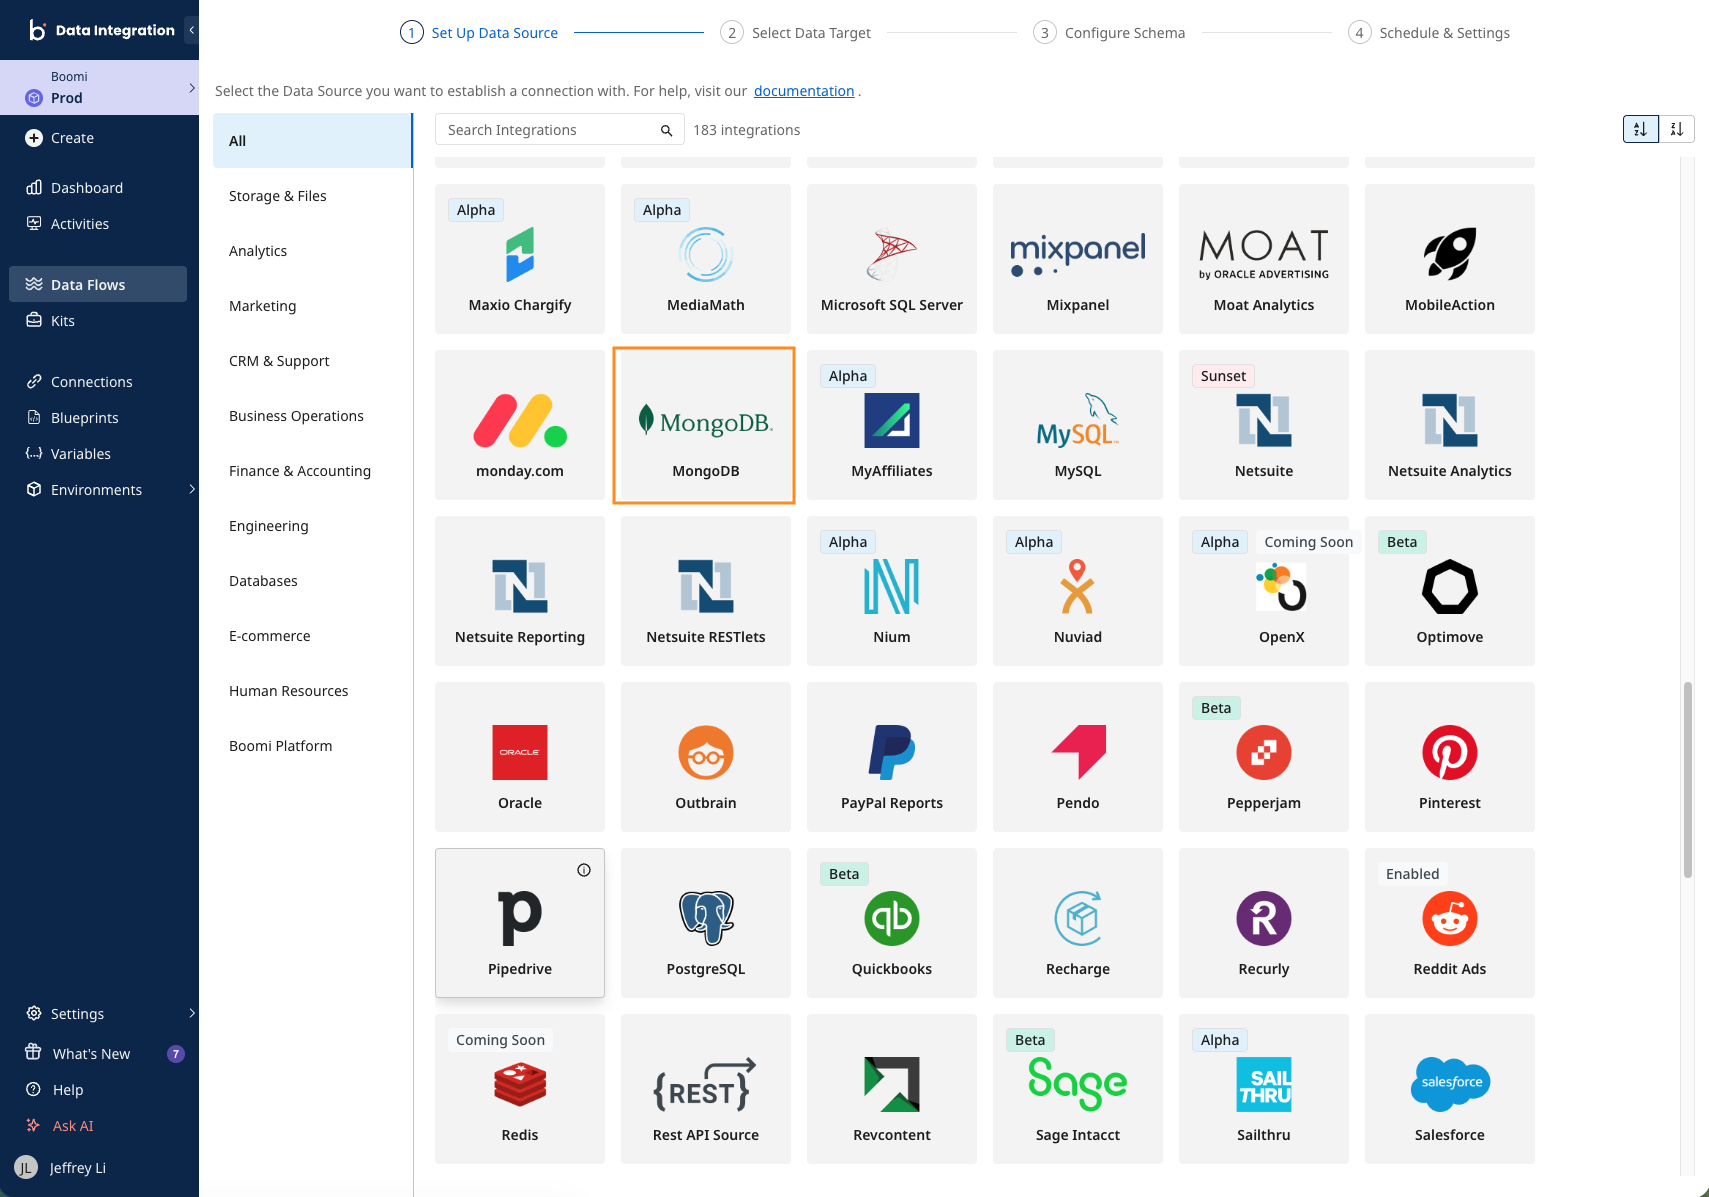Choose Netsuite RESTlets card
The height and width of the screenshot is (1197, 1709).
(x=706, y=591)
